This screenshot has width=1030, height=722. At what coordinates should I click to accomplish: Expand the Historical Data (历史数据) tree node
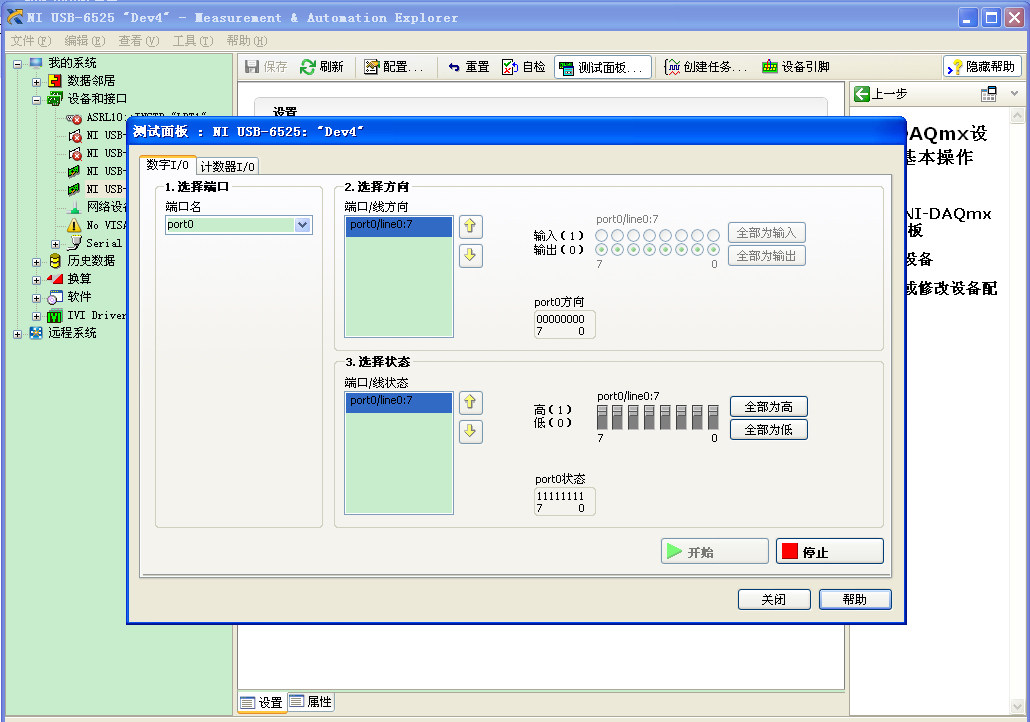pos(36,262)
